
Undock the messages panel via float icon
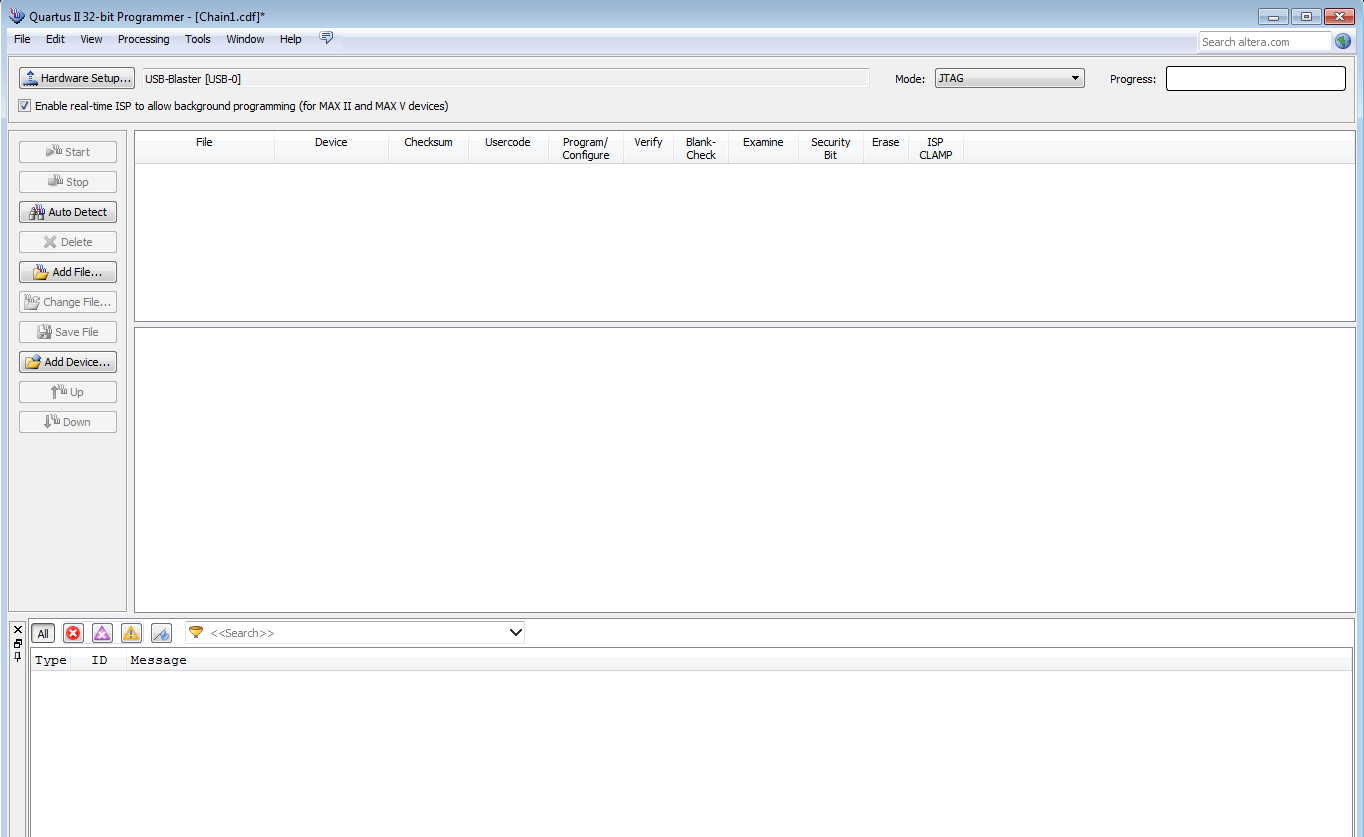coord(18,643)
